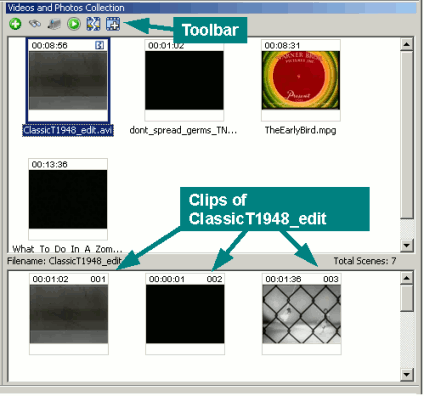Click up arrow of clips pane scrollbar
The image size is (424, 396).
tap(407, 278)
